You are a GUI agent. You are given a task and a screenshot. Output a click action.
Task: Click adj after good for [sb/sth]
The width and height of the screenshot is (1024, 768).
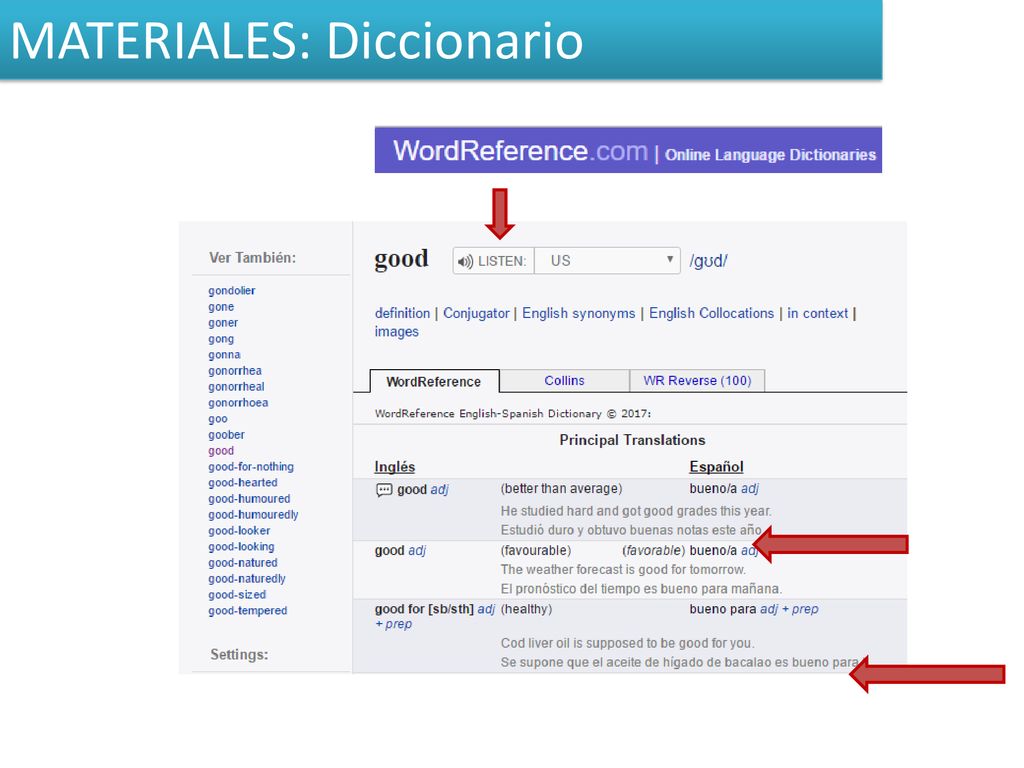click(486, 609)
